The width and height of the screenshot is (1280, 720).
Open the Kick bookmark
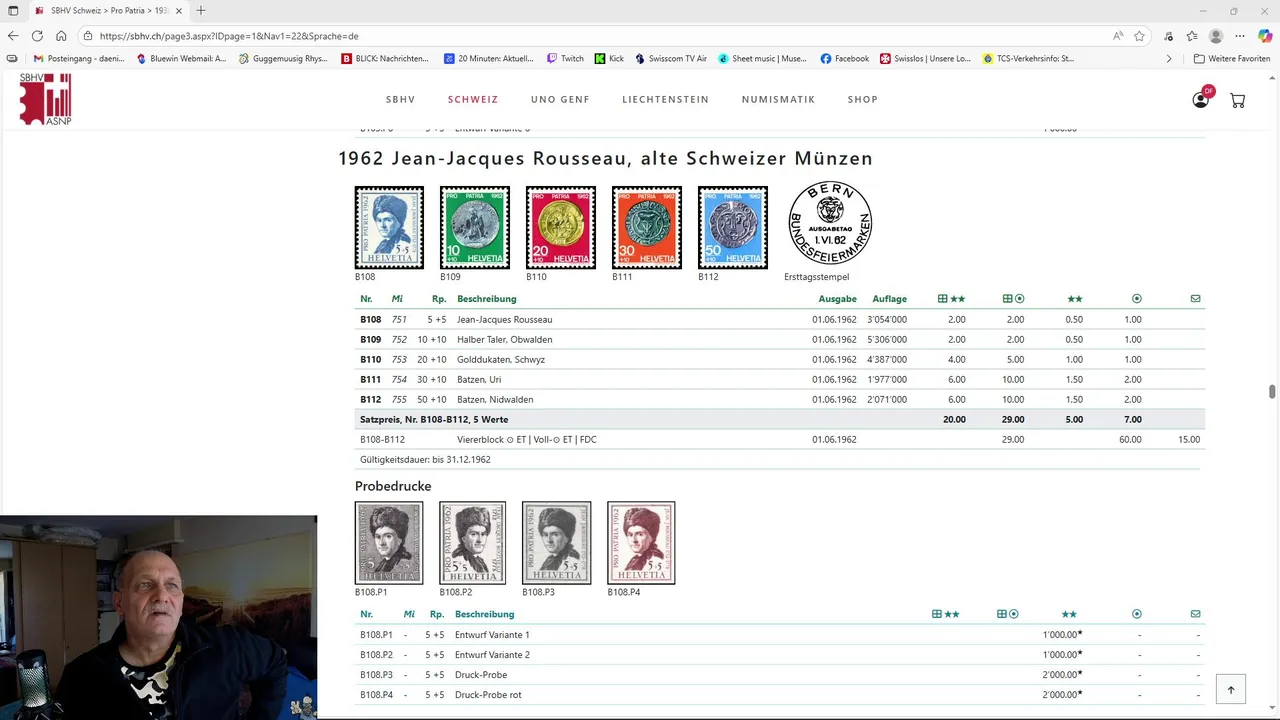(609, 59)
